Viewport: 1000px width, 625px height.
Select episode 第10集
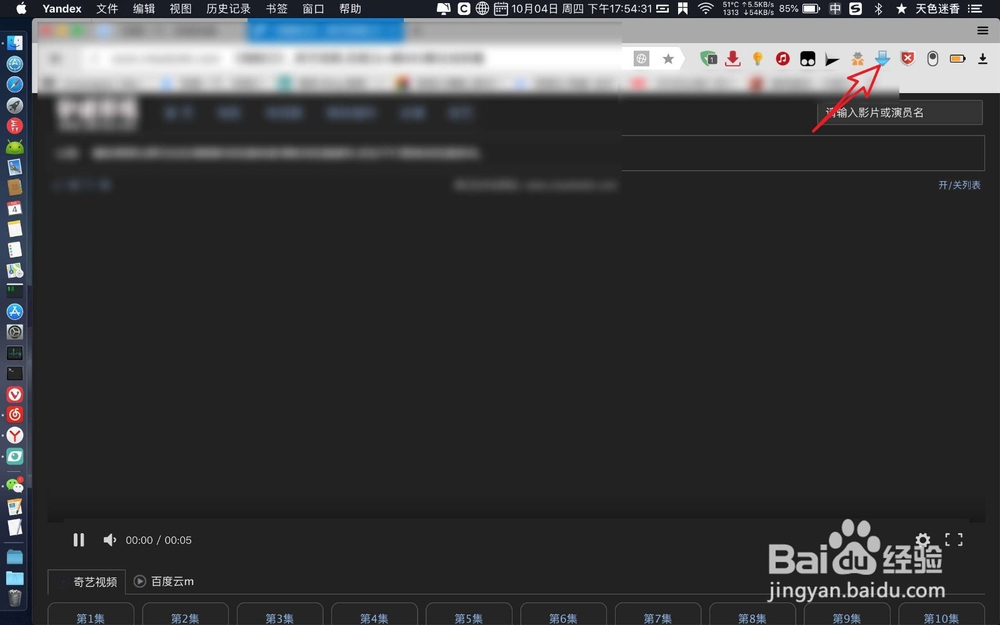[x=941, y=615]
